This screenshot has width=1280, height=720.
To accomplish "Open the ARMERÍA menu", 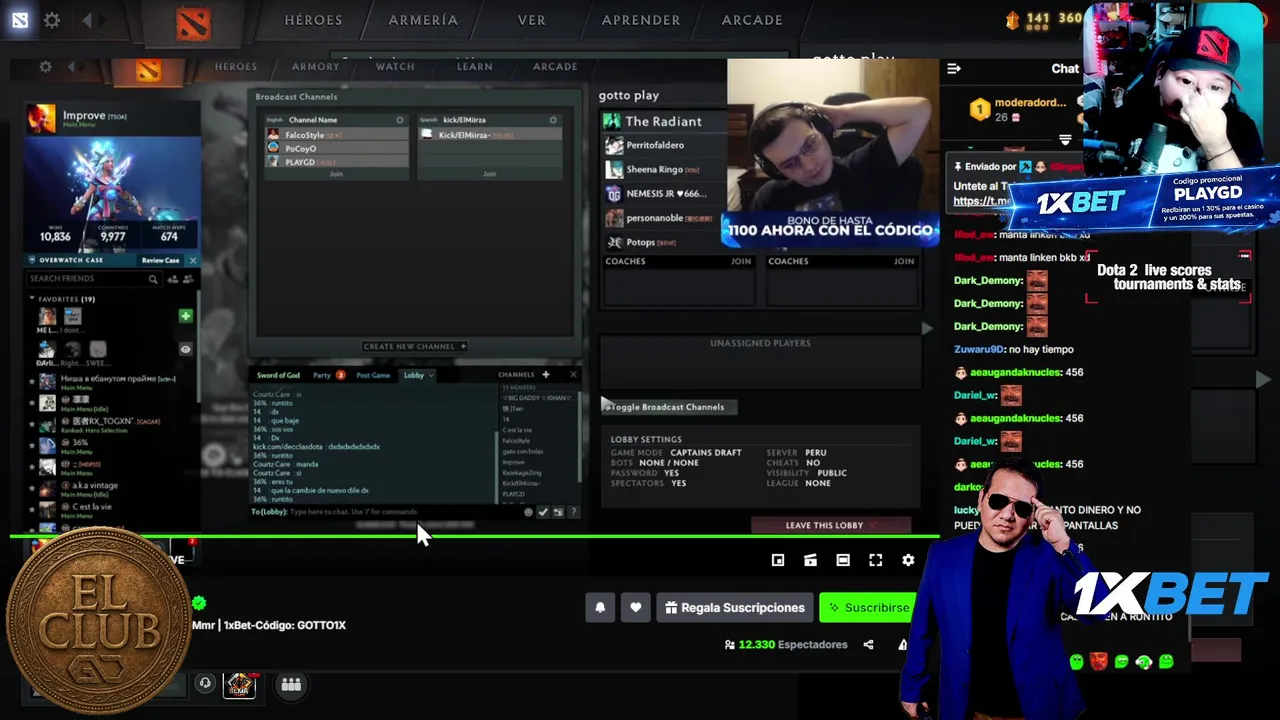I will point(423,20).
